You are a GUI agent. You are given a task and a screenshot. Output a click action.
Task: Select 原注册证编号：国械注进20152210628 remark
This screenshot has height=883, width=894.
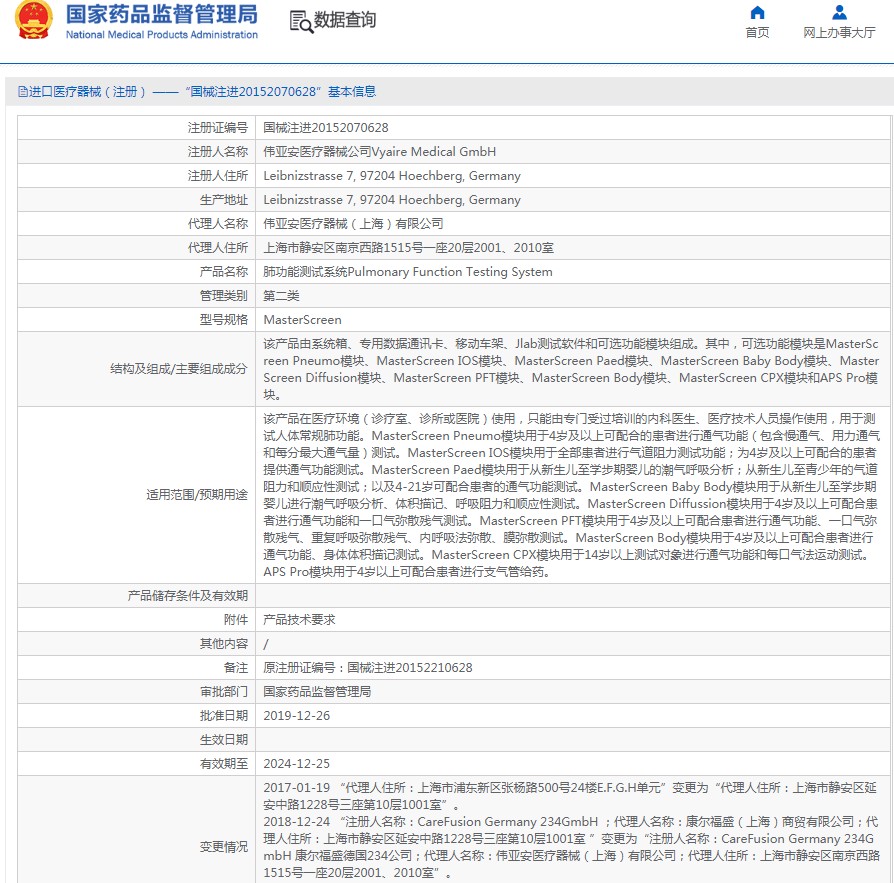368,668
